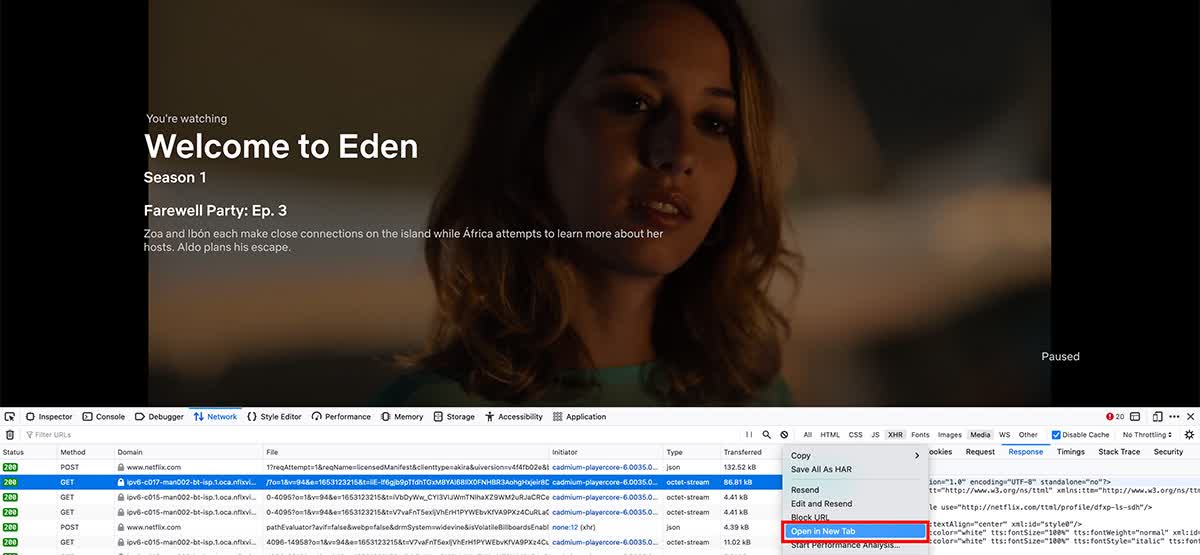Open the Storage panel
Screen dimensions: 1200x555
click(454, 417)
